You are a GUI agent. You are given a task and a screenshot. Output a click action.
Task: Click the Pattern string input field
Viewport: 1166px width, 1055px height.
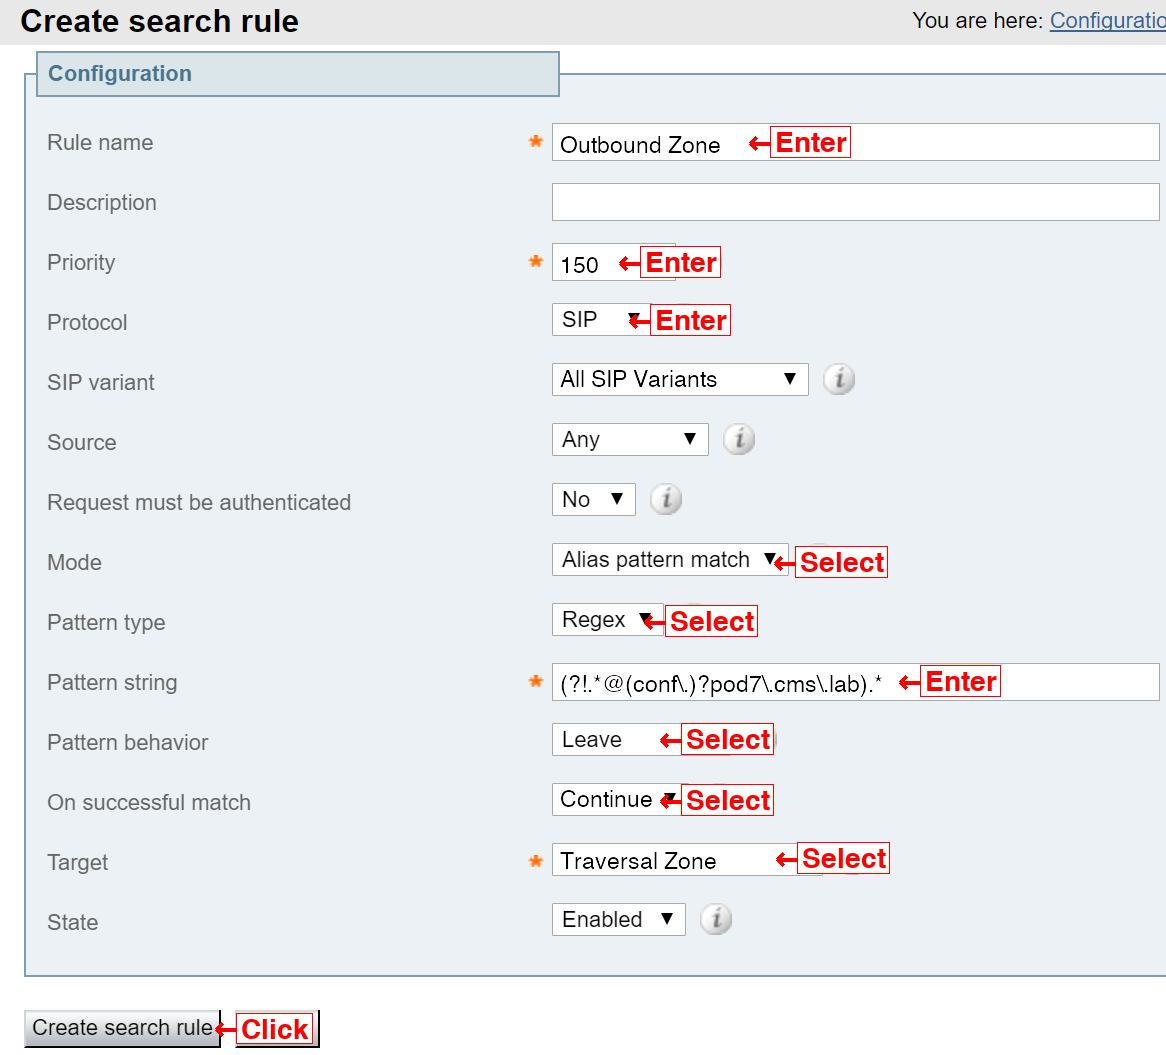(x=855, y=683)
